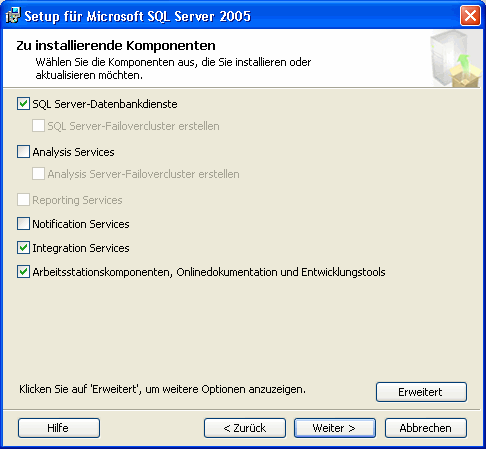Tick Analysis Server-Failovercluster erstellen checkbox

(x=38, y=174)
